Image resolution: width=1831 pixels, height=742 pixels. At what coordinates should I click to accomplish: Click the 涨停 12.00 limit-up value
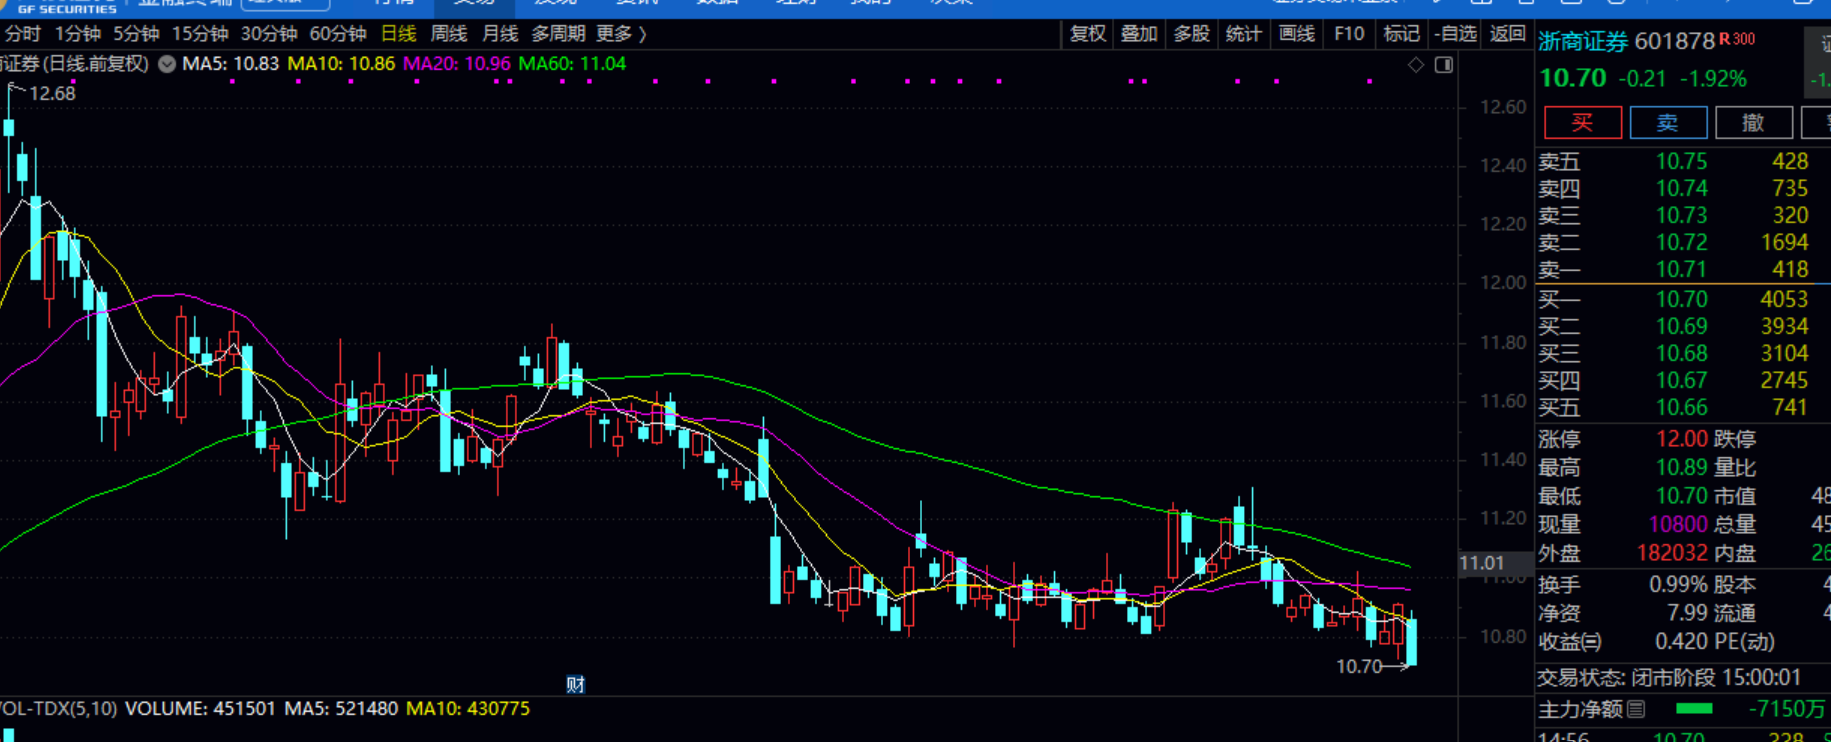point(1681,439)
